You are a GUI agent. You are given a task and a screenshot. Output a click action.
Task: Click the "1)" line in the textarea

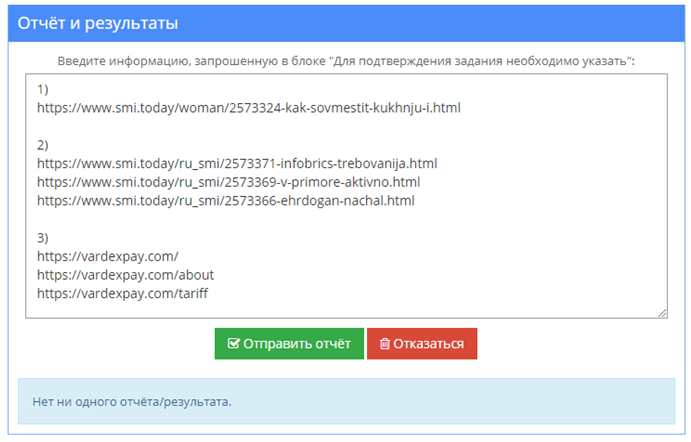tap(43, 89)
